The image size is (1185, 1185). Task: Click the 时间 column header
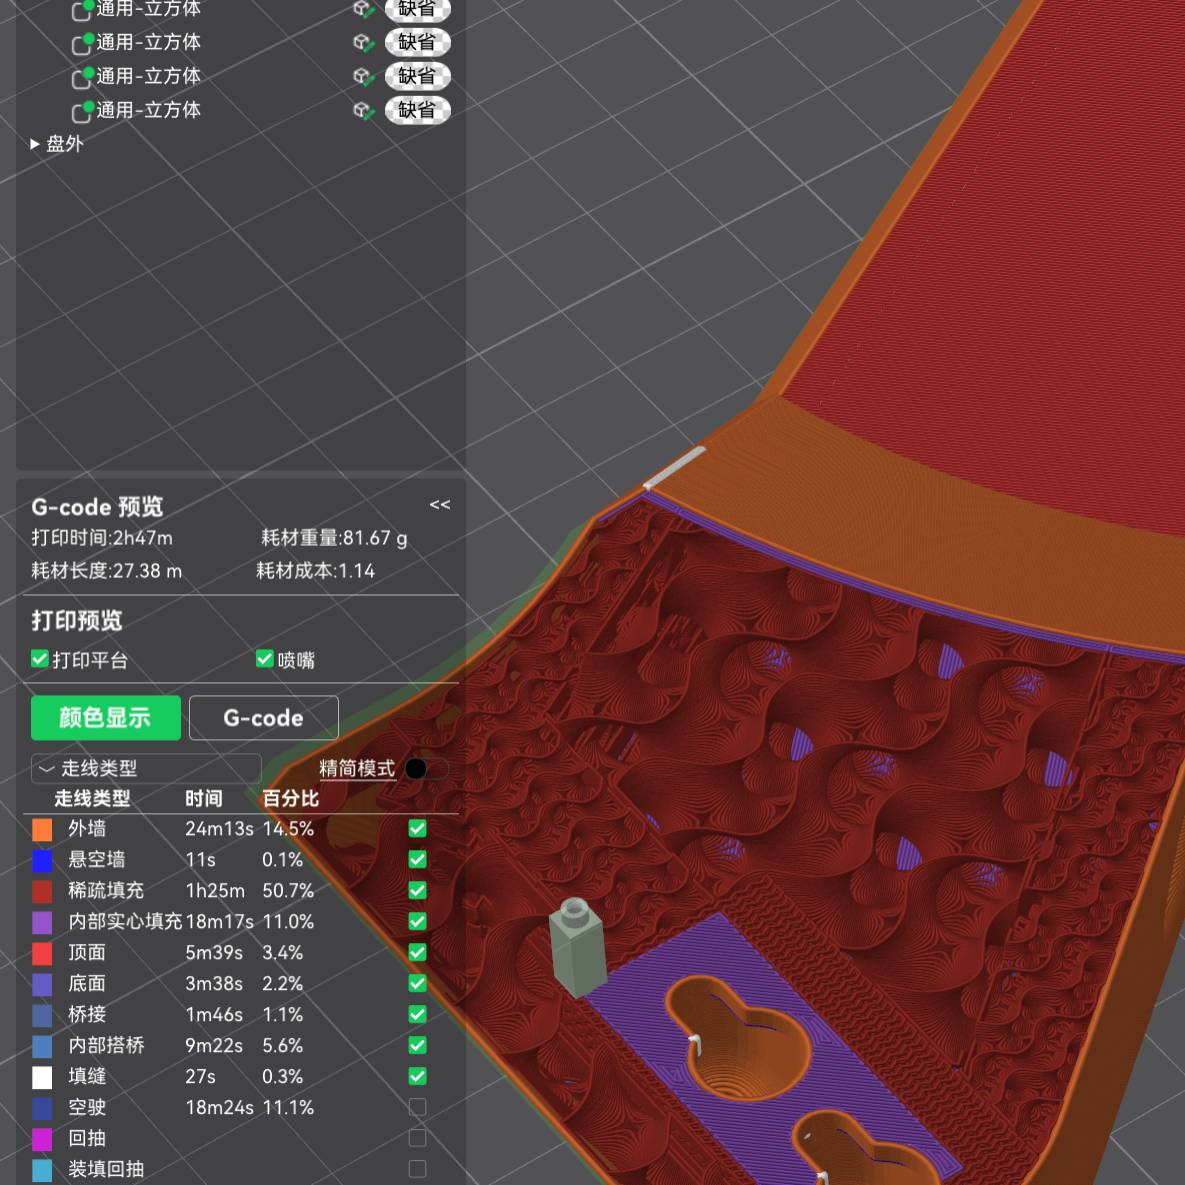point(203,798)
